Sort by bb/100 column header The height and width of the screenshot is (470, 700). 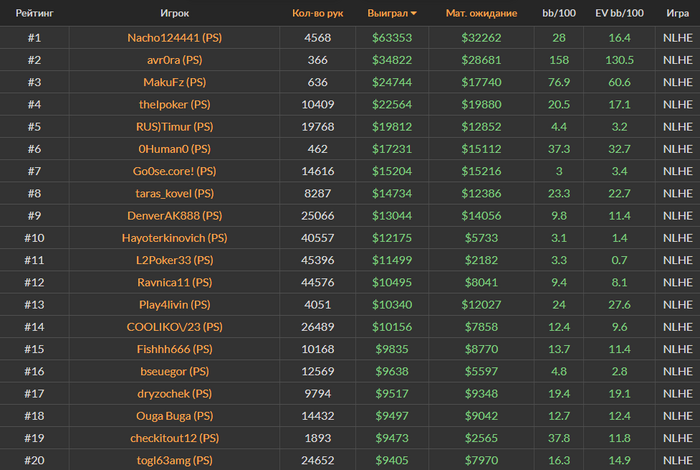pyautogui.click(x=558, y=14)
